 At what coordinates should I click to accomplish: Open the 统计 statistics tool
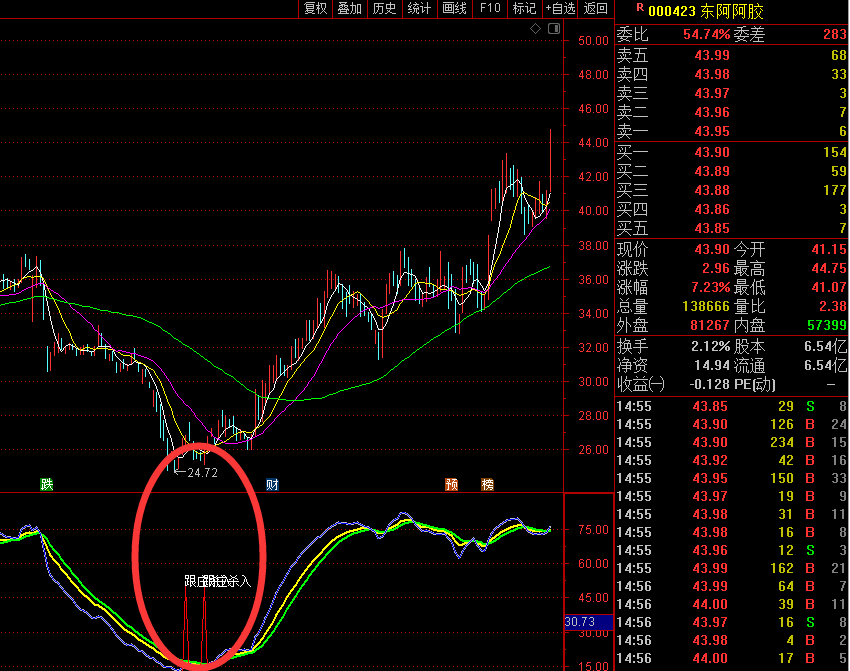coord(419,8)
